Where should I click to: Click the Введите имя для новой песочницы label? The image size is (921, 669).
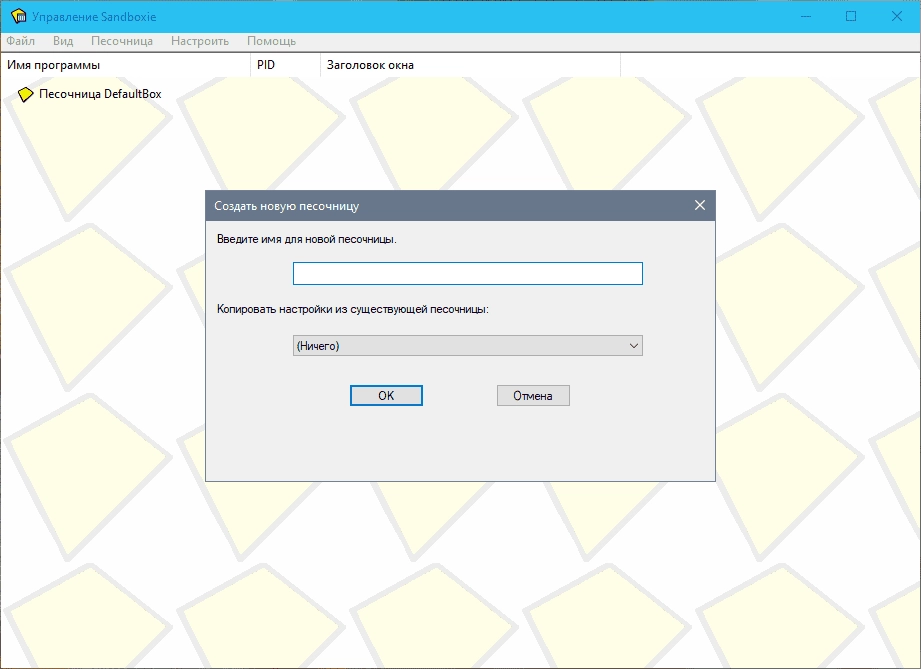coord(307,239)
